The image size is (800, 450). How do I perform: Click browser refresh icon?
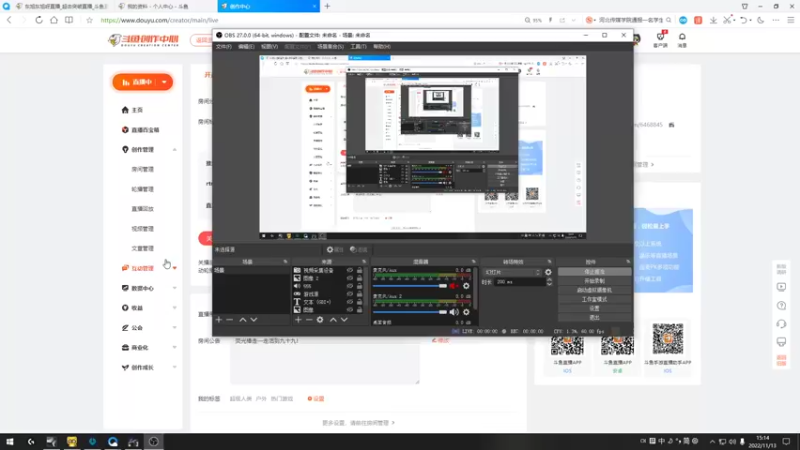pyautogui.click(x=39, y=20)
